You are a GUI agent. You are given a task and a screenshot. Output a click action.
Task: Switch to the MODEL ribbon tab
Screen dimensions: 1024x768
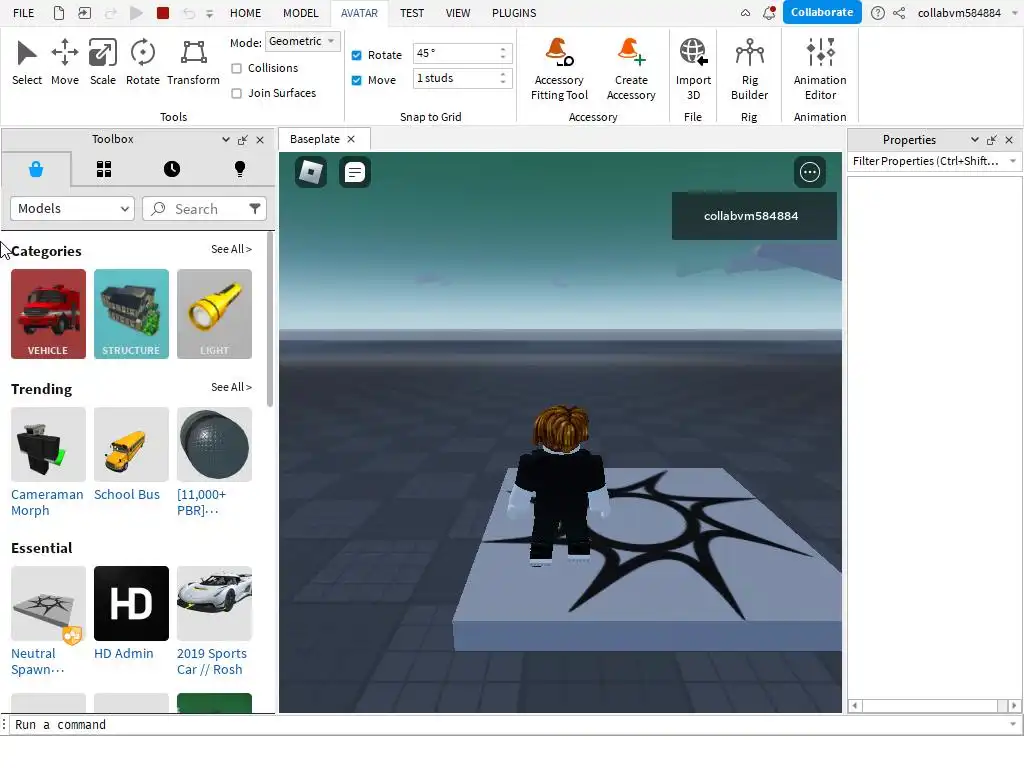coord(300,13)
